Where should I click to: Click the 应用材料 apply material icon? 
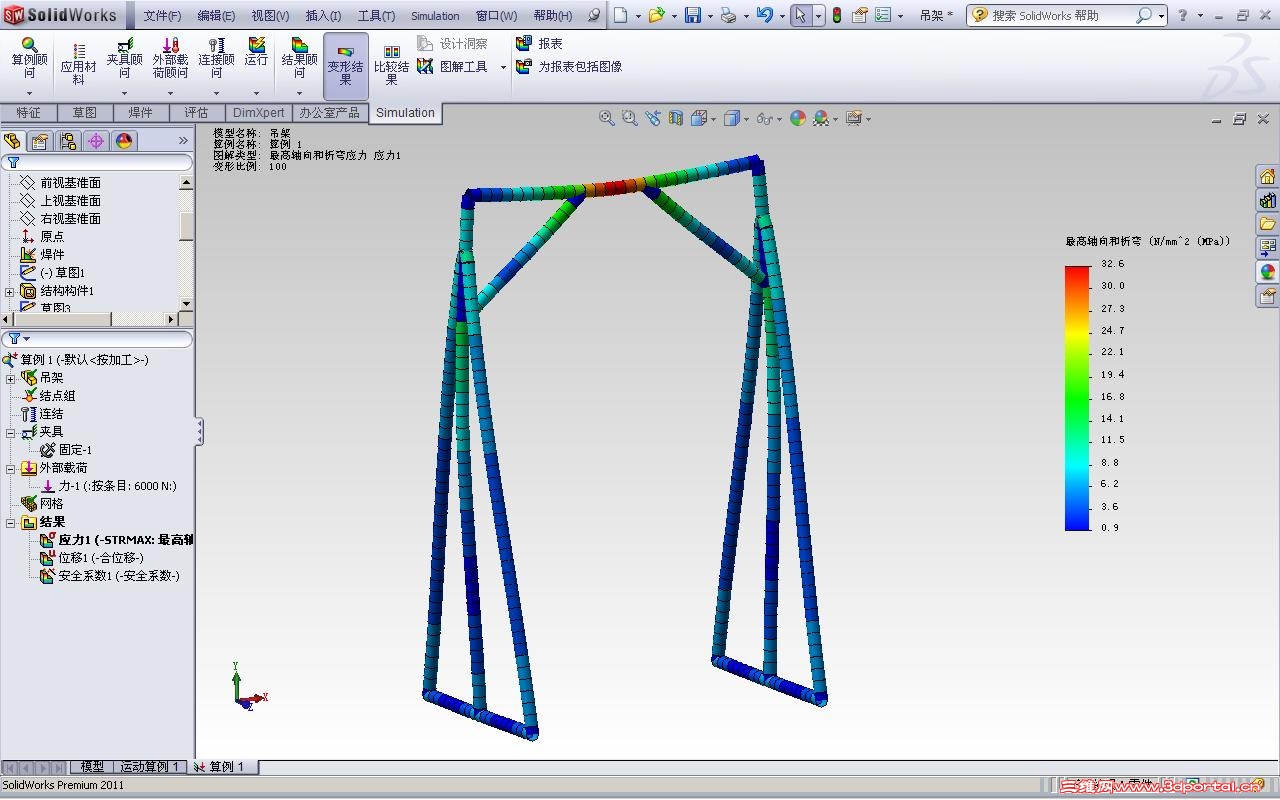point(78,63)
